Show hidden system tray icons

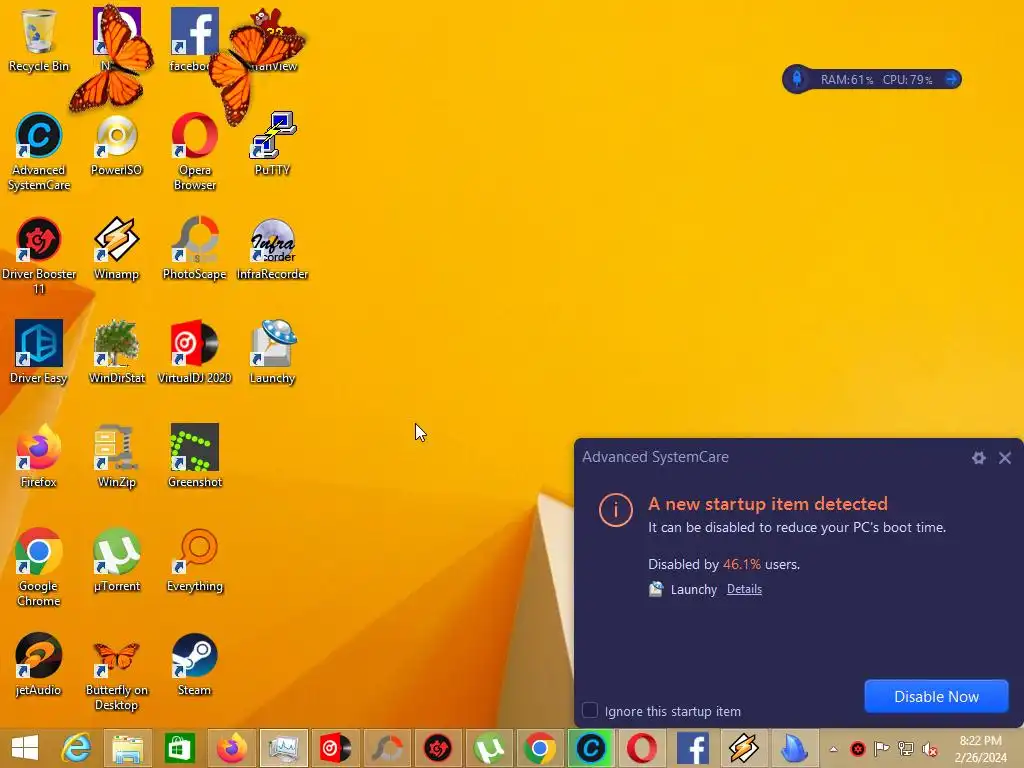pos(833,749)
